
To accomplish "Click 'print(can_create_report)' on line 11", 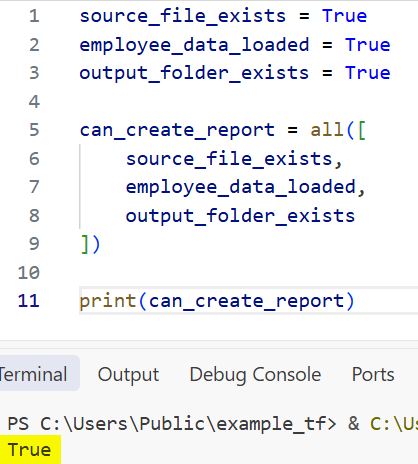I will point(217,301).
